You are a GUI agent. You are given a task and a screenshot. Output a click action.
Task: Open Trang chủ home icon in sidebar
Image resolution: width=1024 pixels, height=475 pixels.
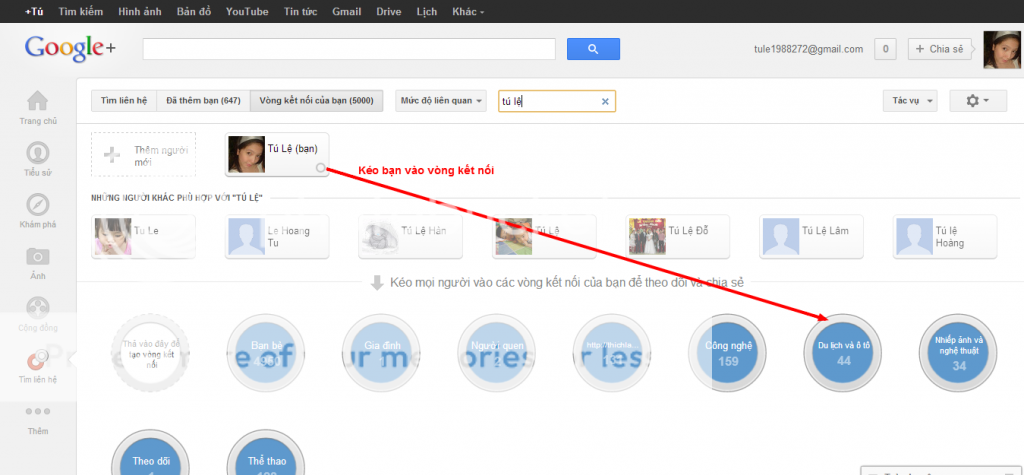tap(37, 101)
